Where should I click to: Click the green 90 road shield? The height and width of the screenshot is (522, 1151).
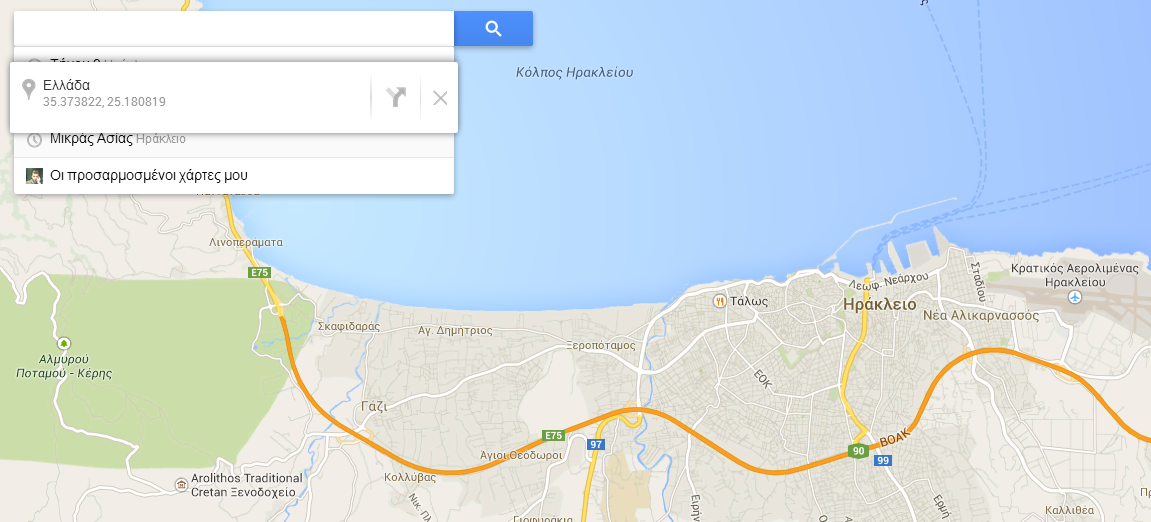coord(858,451)
